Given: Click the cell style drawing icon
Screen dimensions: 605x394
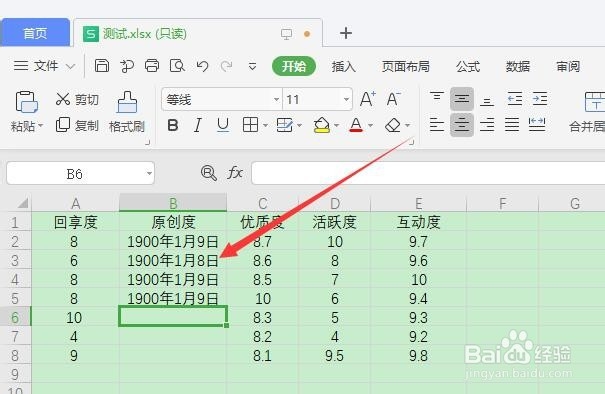Looking at the screenshot, I should [285, 125].
